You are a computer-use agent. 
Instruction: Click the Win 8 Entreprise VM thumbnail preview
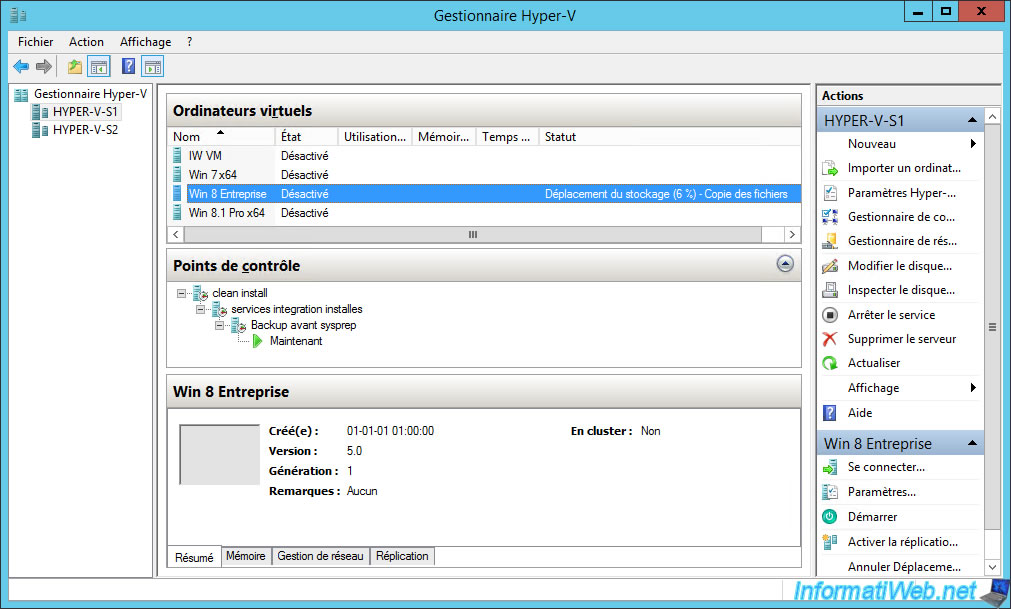point(219,454)
